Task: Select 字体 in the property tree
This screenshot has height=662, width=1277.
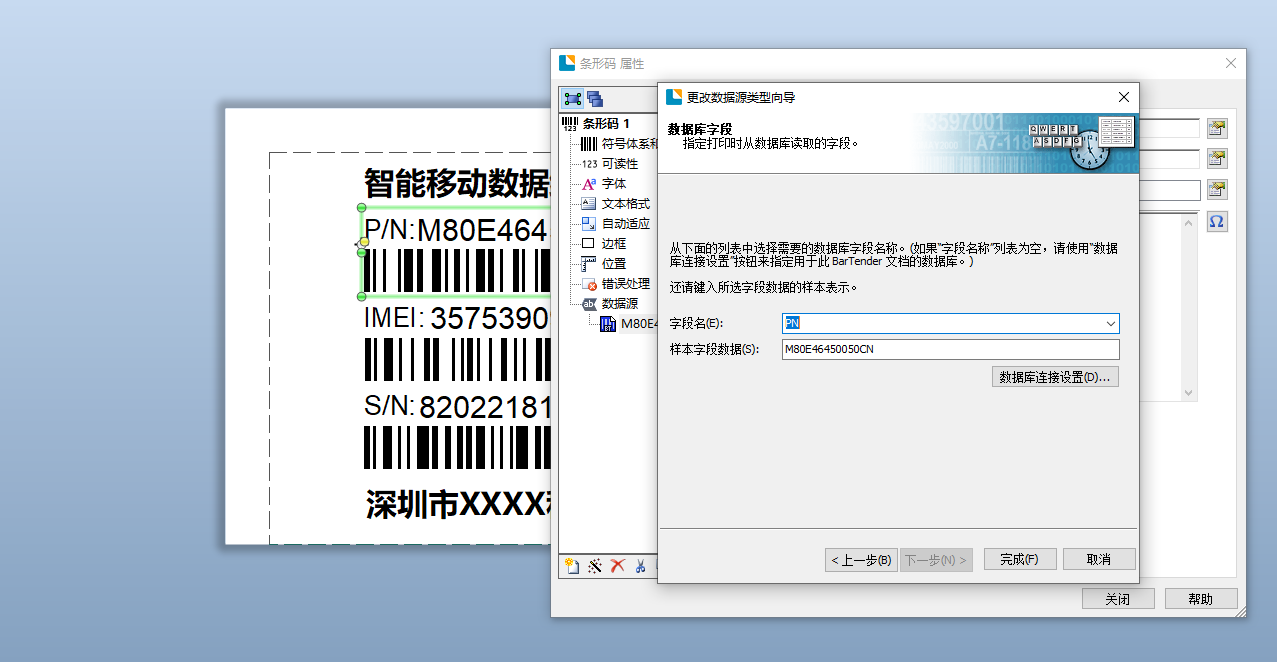Action: tap(613, 184)
